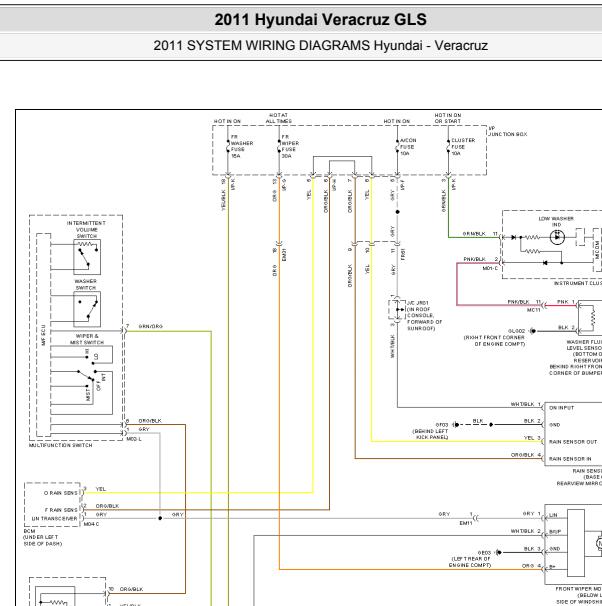602x606 pixels.
Task: Click the low washer indicator LED symbol
Action: (x=557, y=237)
